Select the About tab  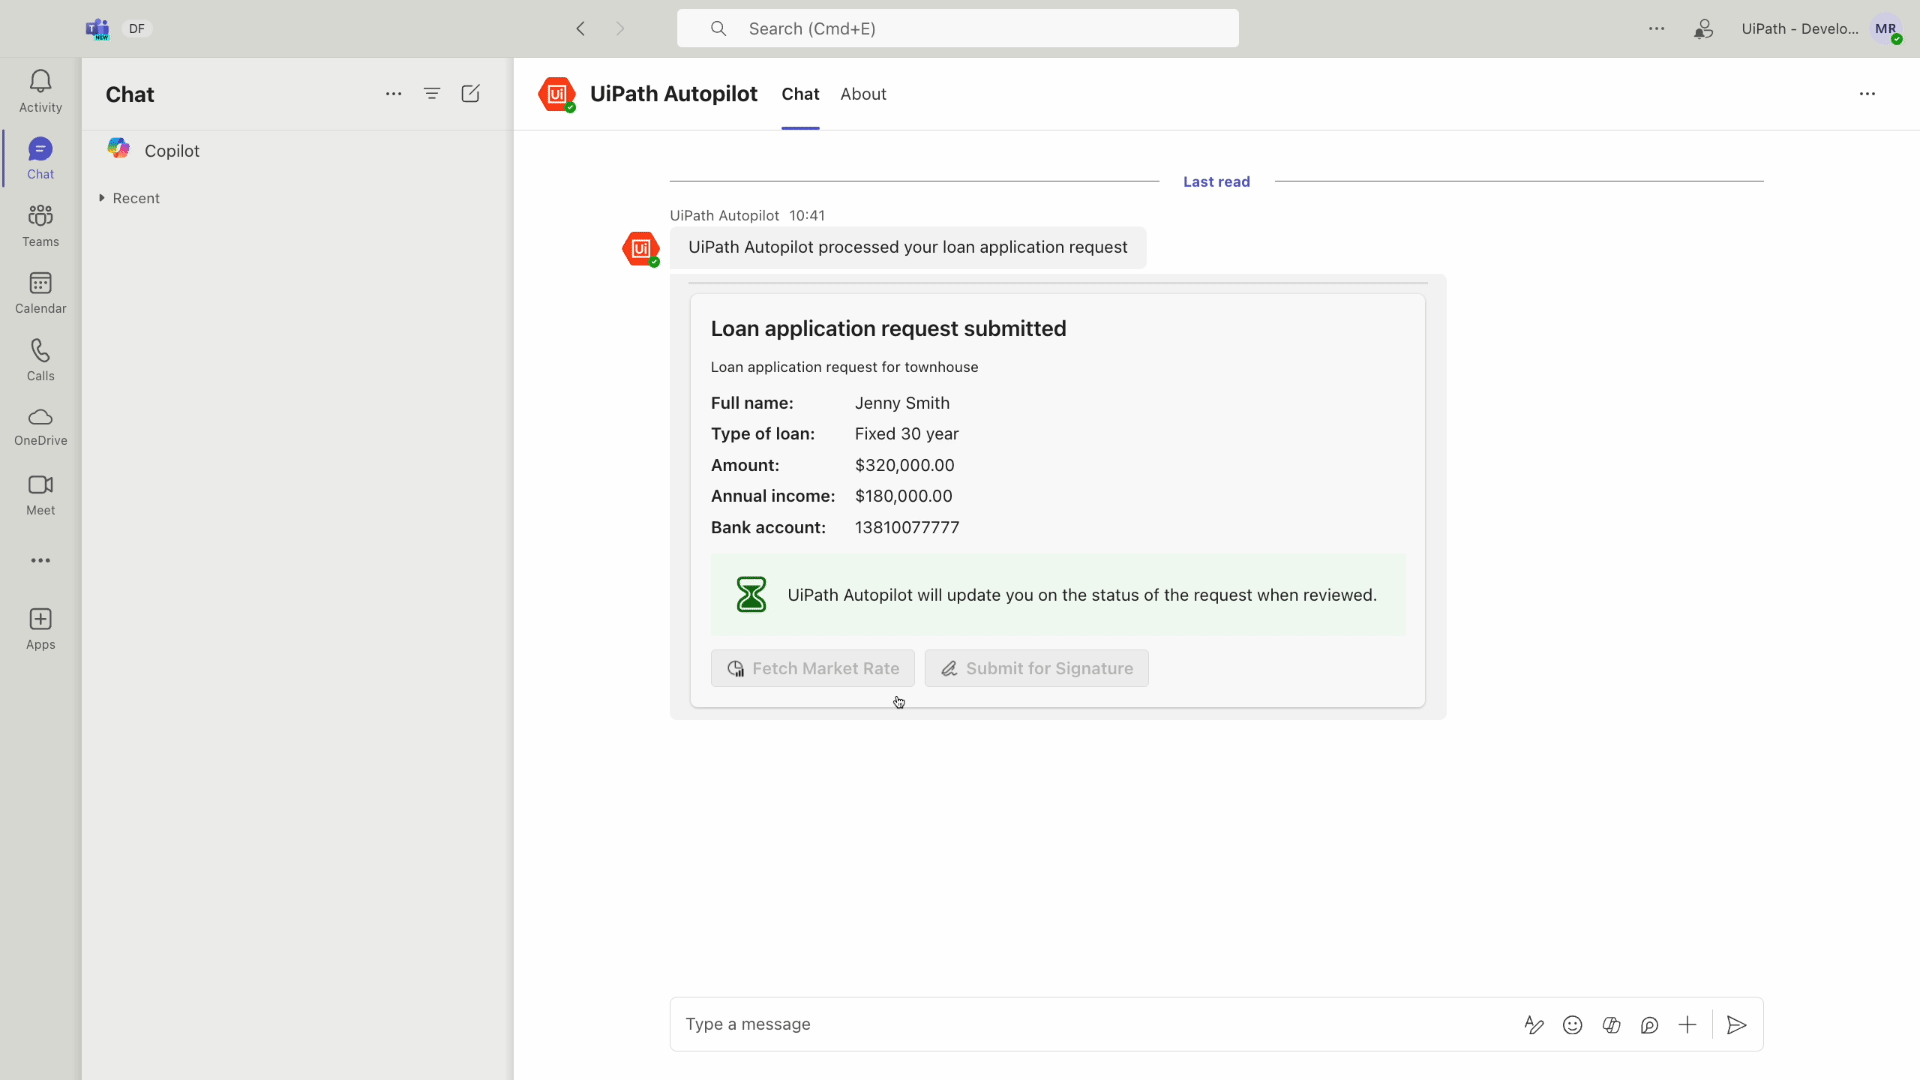click(x=864, y=94)
